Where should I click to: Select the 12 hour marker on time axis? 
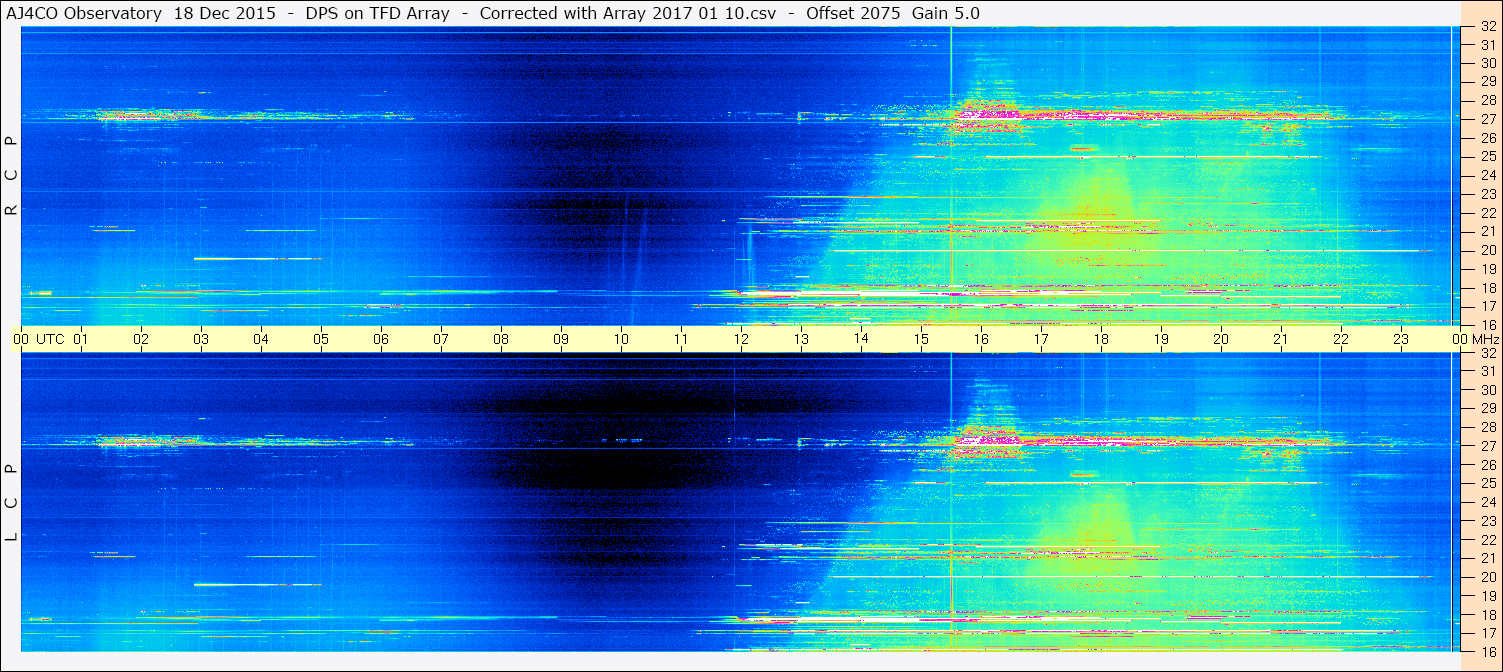coord(741,340)
